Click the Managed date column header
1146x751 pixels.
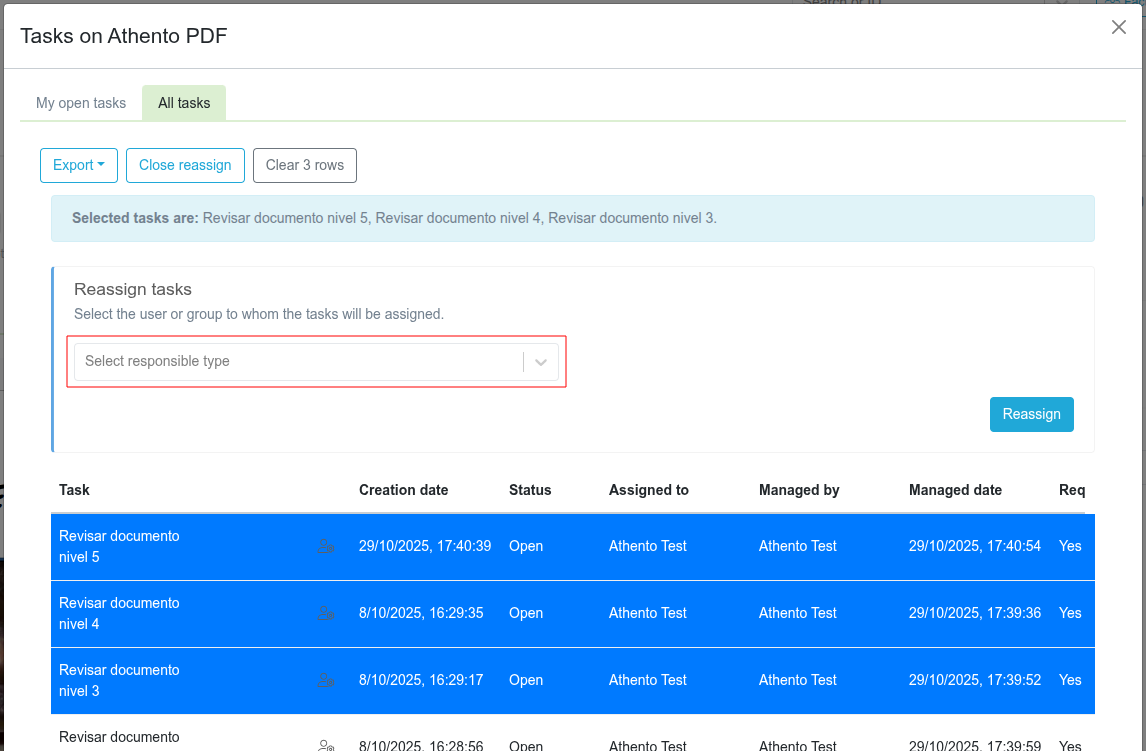pos(955,490)
